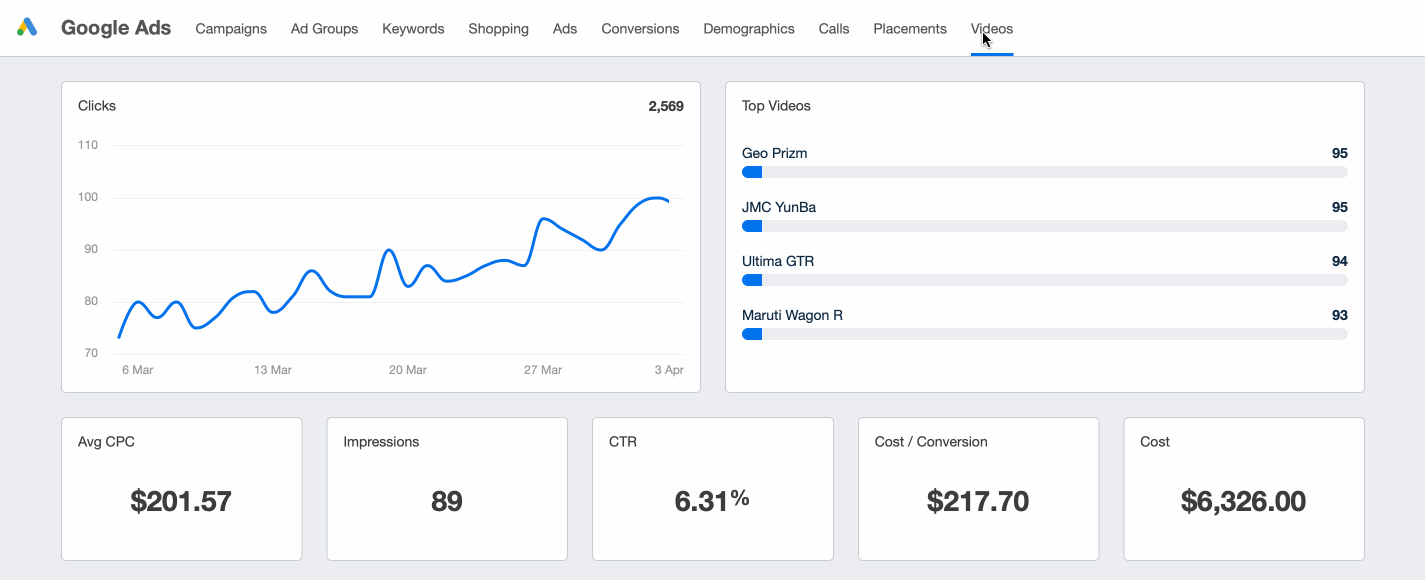Click the Cost / Conversion label

coord(931,442)
